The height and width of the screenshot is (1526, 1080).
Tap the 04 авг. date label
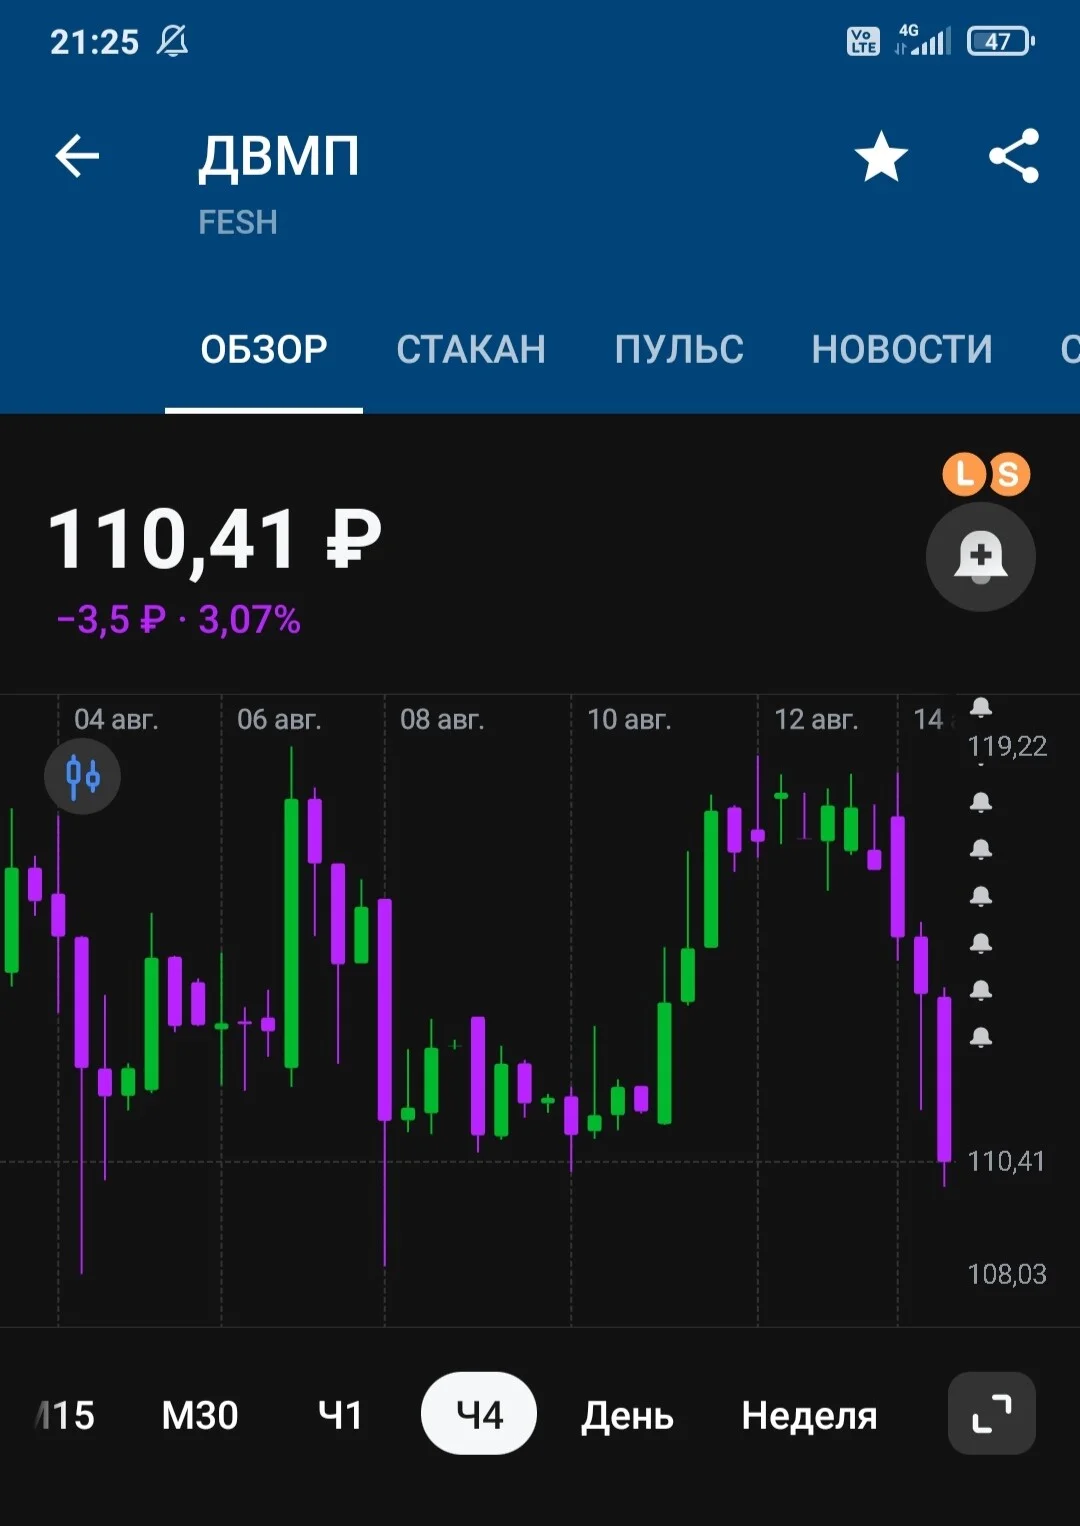(116, 719)
